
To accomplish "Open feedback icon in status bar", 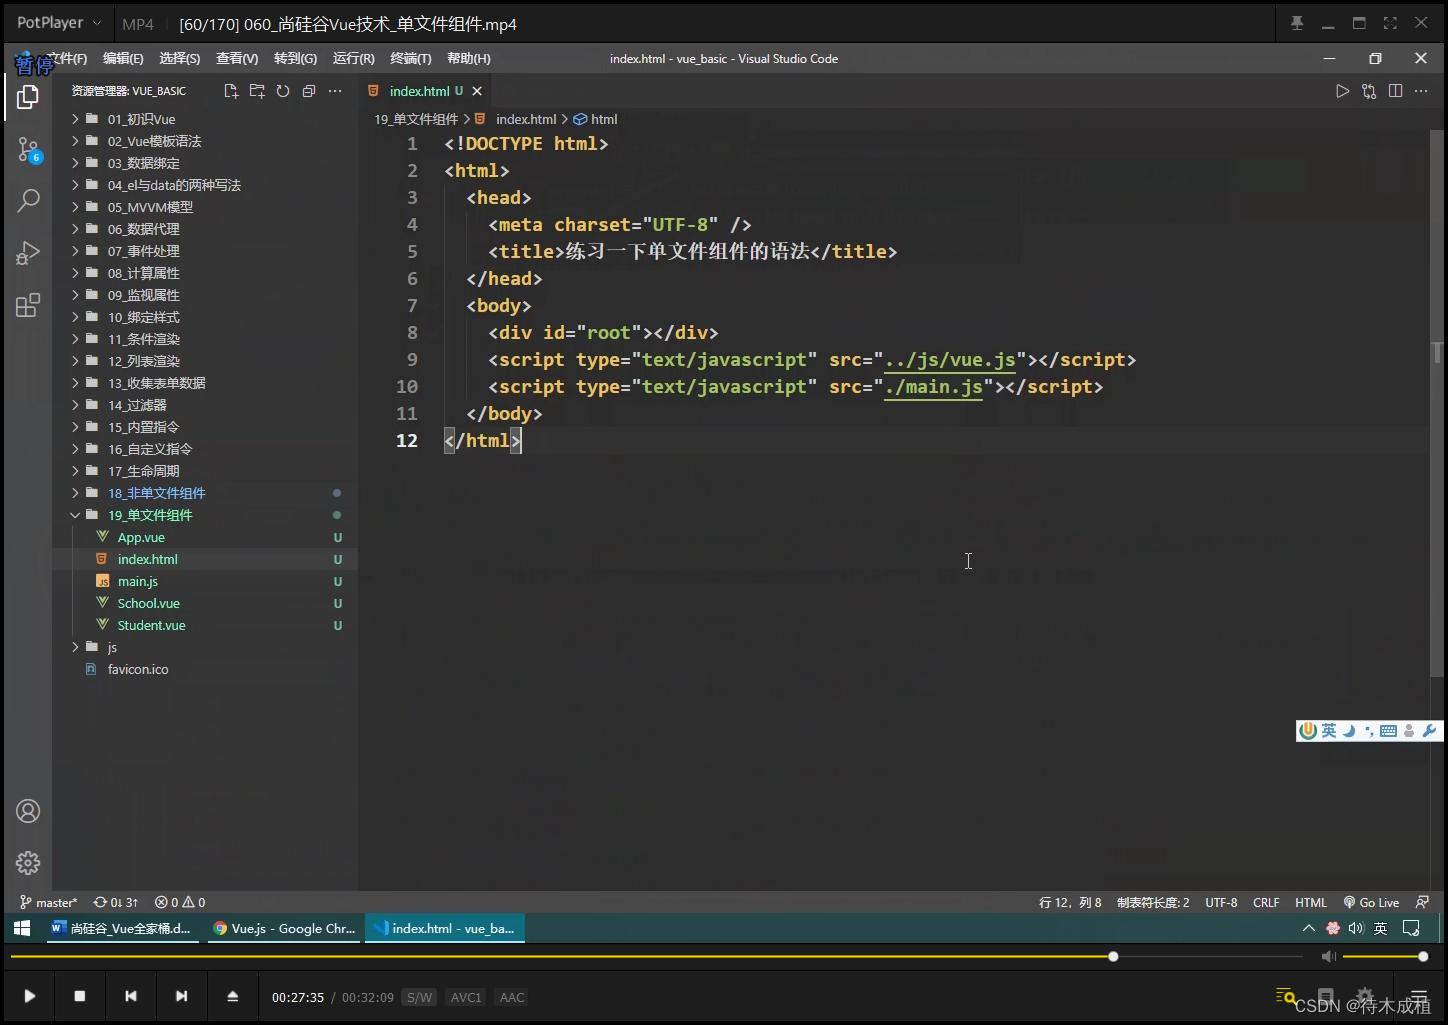I will (1422, 902).
